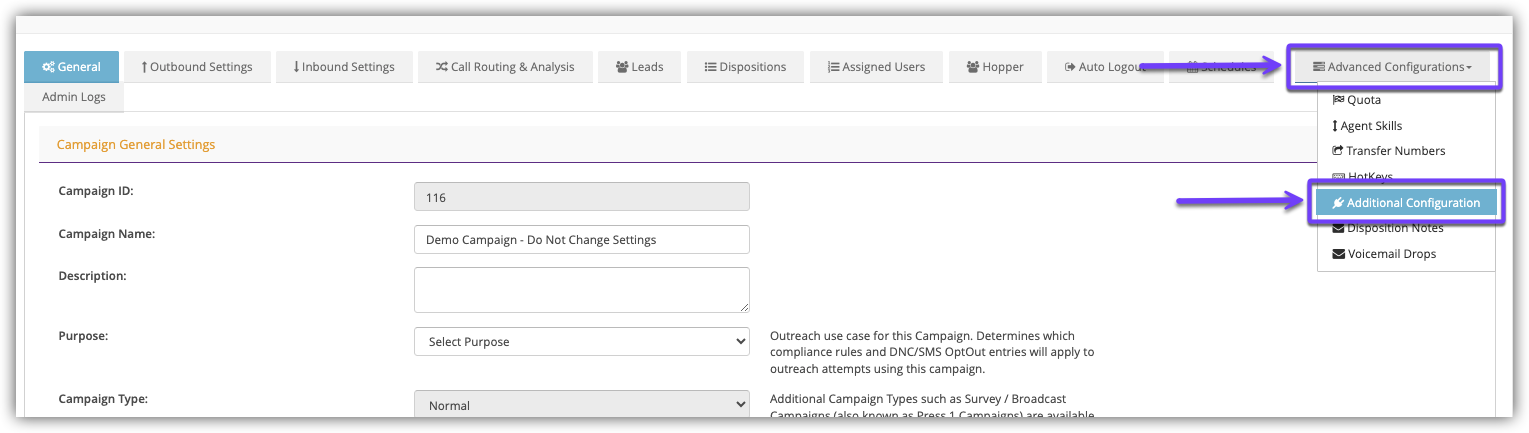Select the Dispositions tab
The width and height of the screenshot is (1529, 433).
745,67
